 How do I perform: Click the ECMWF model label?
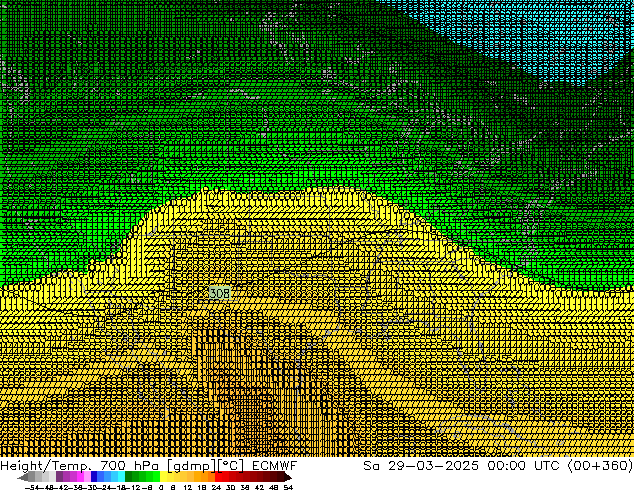[x=275, y=466]
